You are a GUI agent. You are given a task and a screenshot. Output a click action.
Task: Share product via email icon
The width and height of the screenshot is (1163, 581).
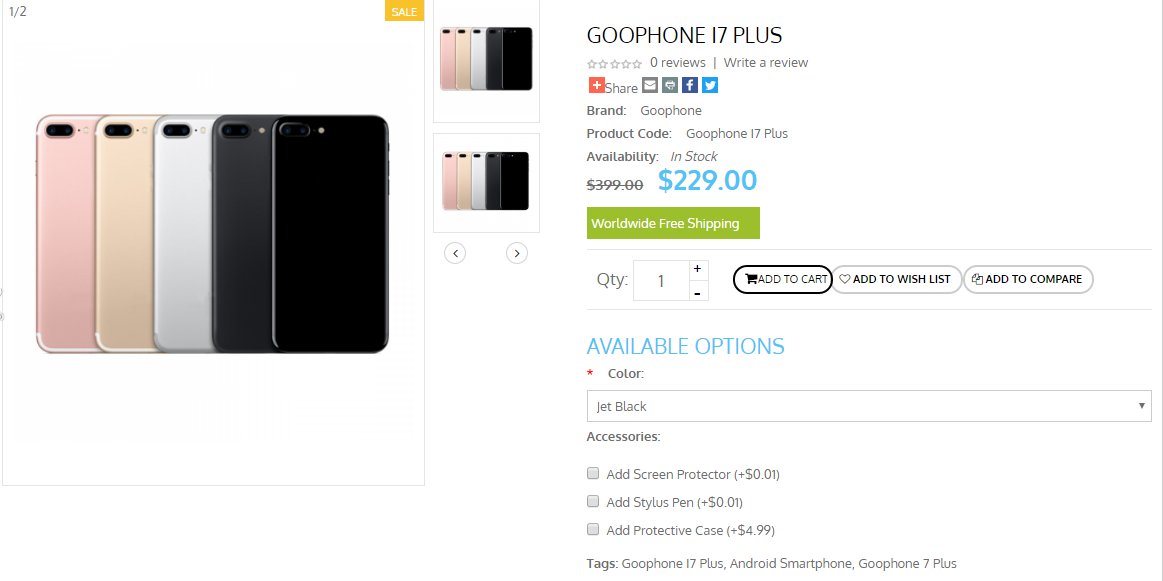point(650,86)
